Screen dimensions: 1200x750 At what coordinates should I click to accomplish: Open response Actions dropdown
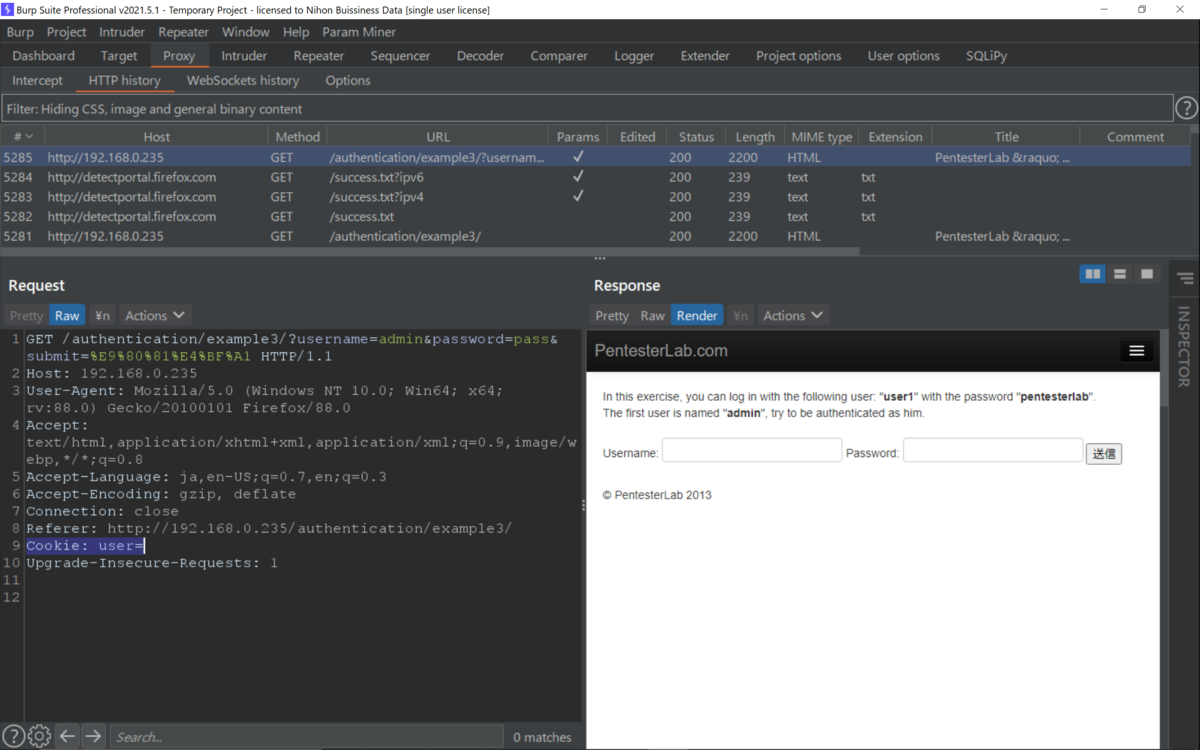793,315
